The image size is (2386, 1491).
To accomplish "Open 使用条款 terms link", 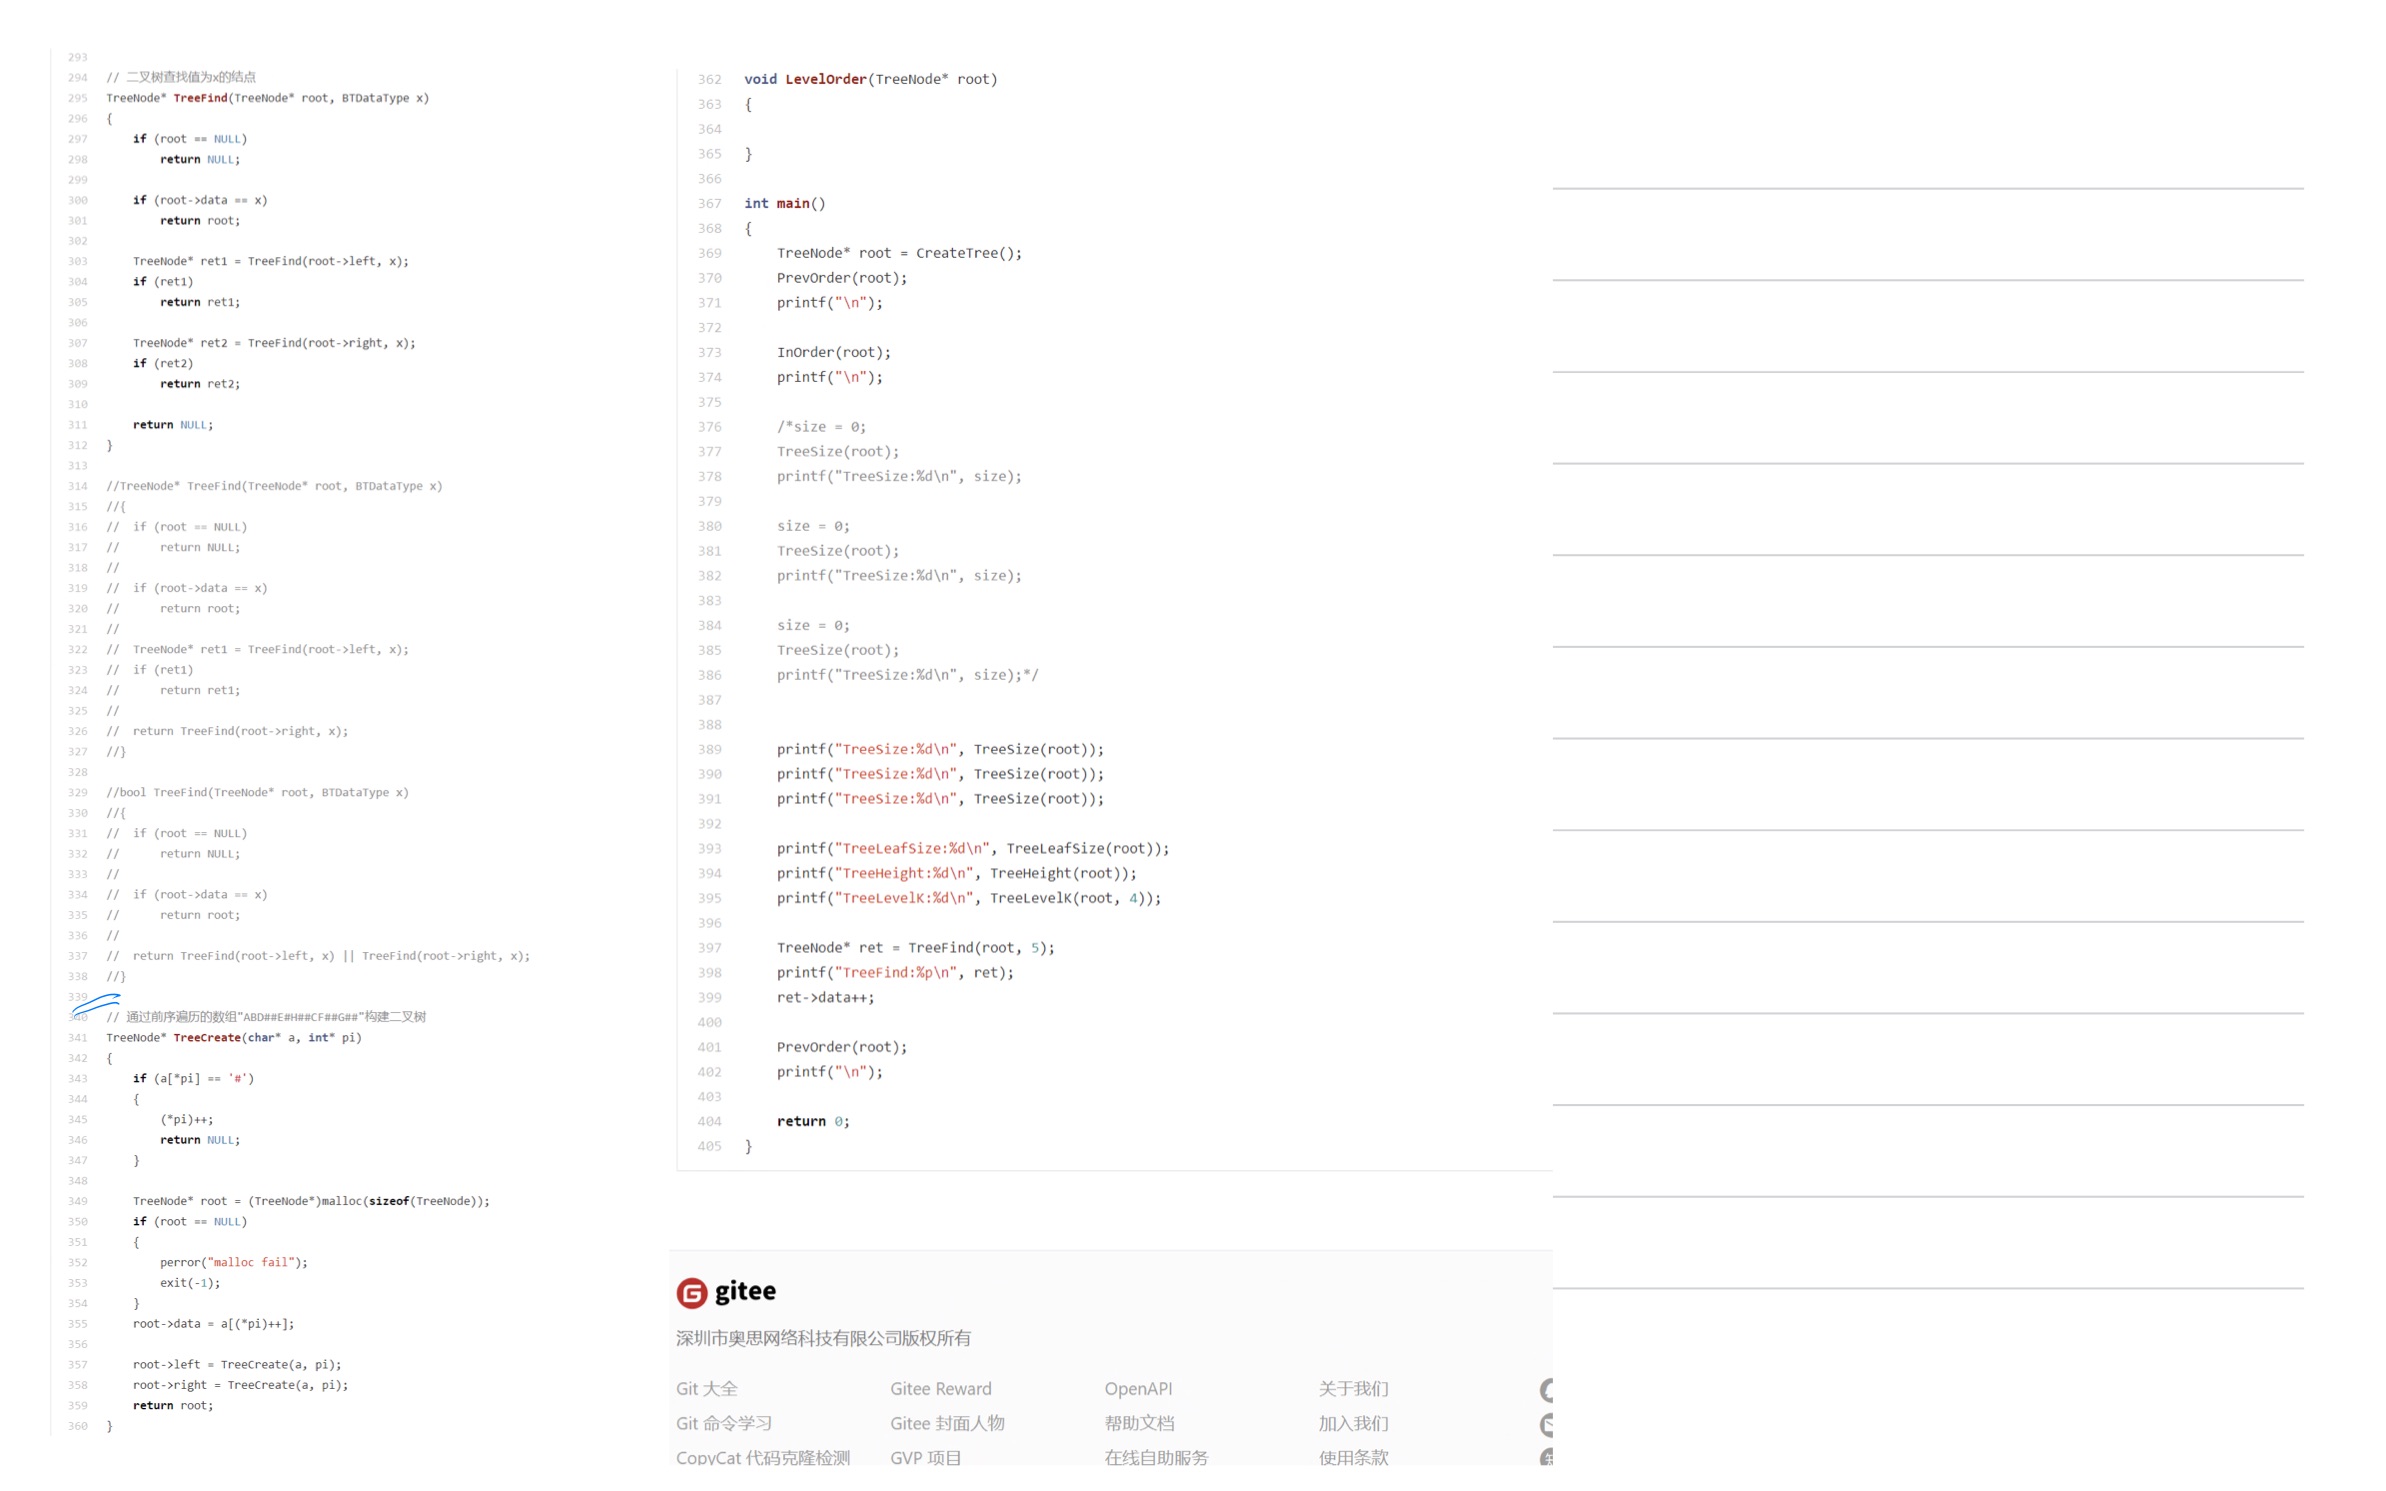I will (x=1352, y=1457).
